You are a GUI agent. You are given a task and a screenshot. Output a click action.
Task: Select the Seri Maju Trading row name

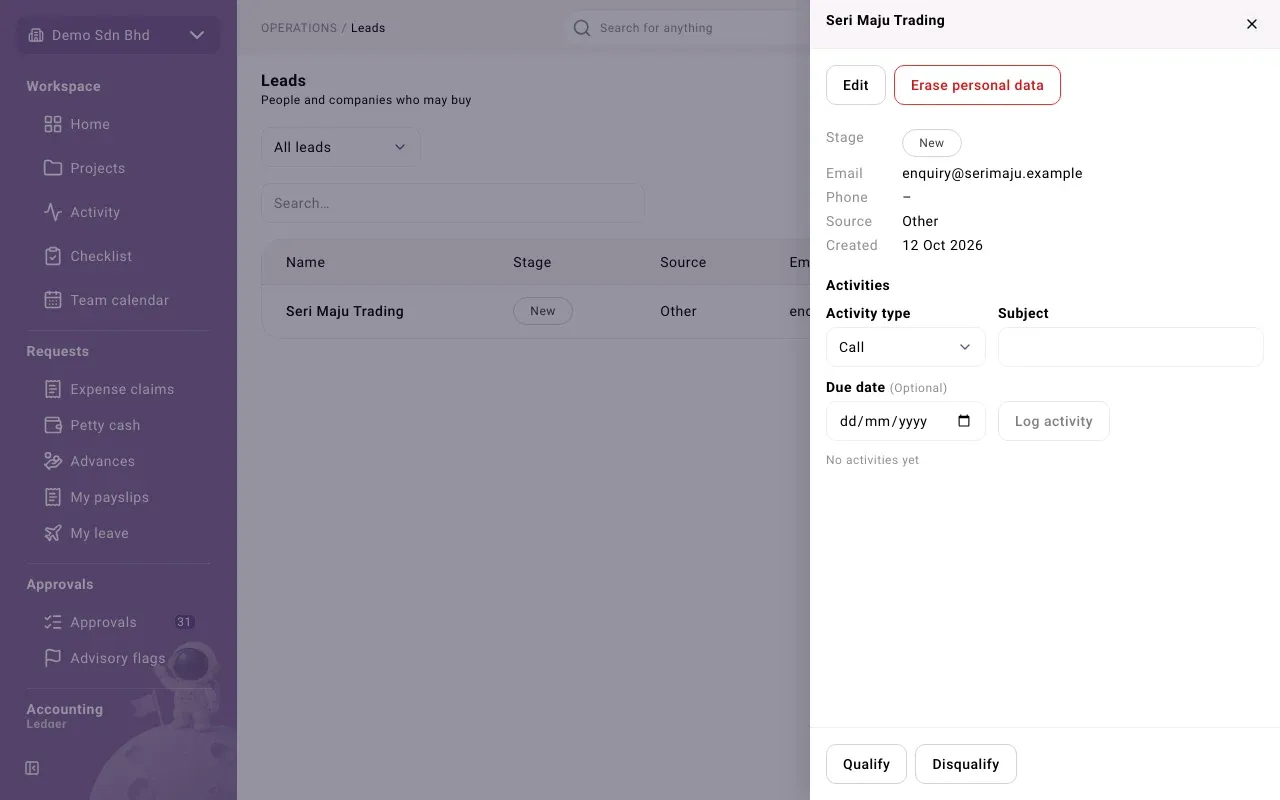(x=345, y=311)
